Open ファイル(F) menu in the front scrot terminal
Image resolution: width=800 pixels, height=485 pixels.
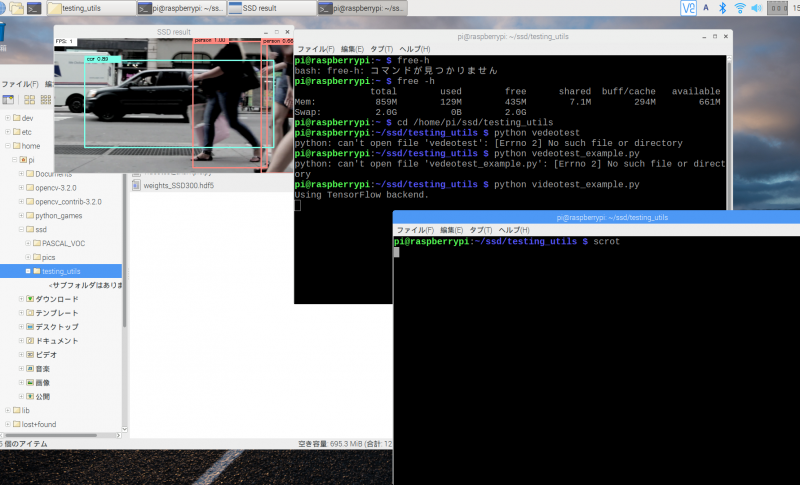click(415, 230)
